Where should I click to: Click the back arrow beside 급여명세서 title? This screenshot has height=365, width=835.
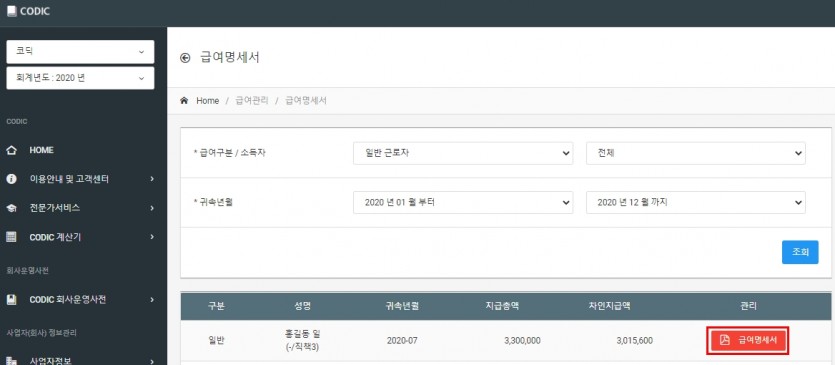point(185,58)
